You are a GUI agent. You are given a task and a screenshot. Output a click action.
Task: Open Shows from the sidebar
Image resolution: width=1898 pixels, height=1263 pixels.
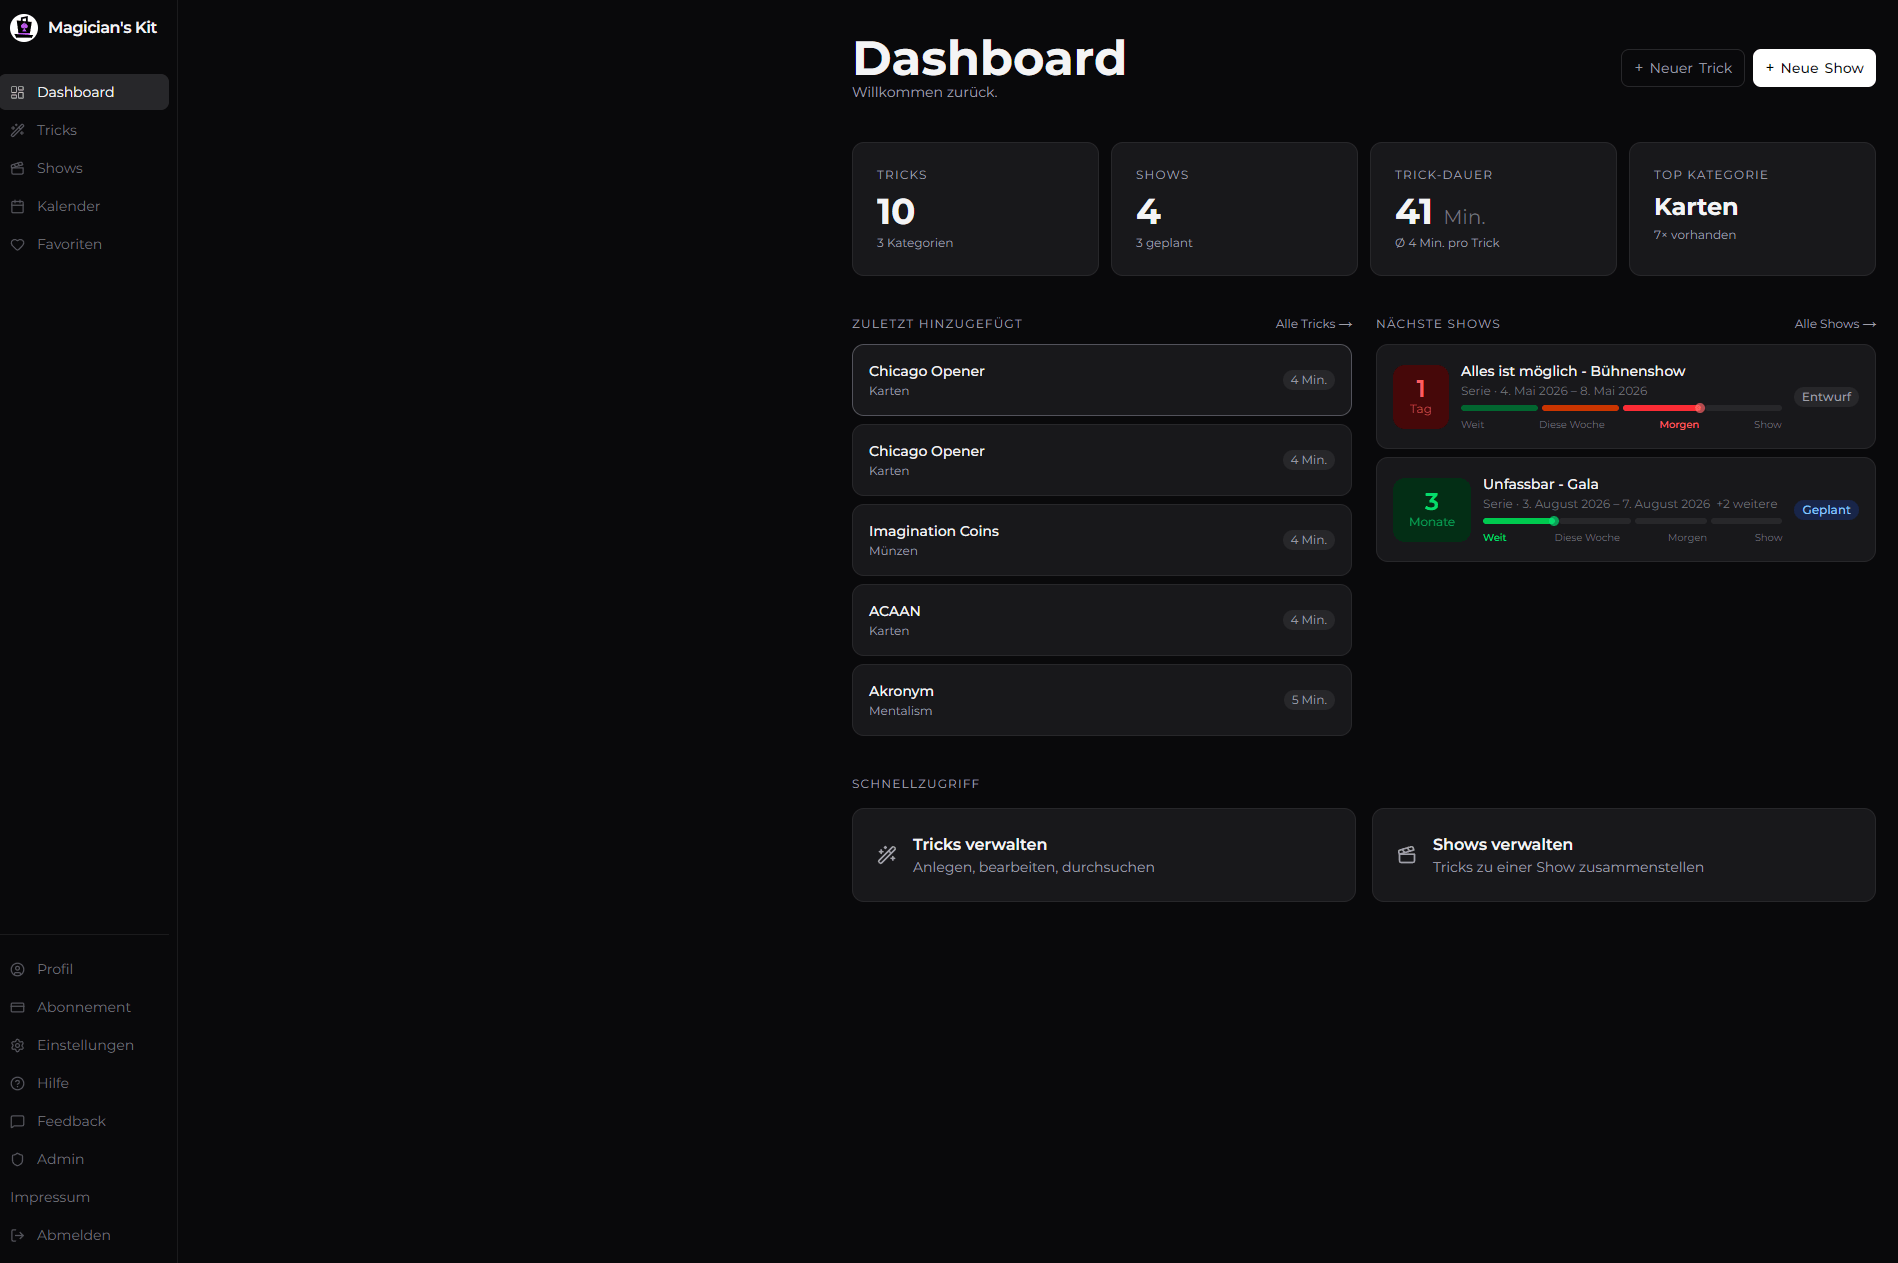point(84,168)
